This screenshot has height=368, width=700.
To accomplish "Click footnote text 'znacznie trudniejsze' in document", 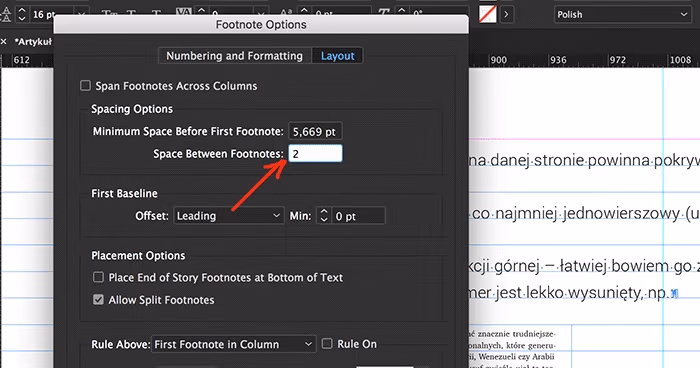I will coord(517,334).
